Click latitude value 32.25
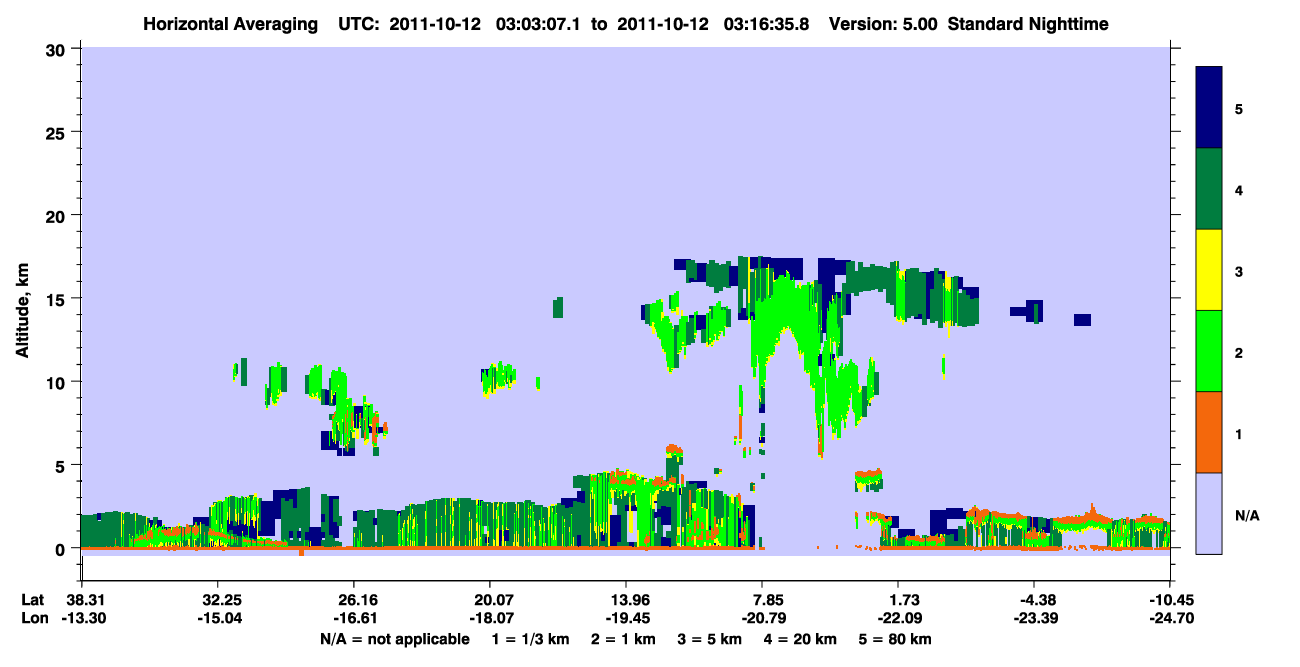The height and width of the screenshot is (667, 1300). coord(217,600)
